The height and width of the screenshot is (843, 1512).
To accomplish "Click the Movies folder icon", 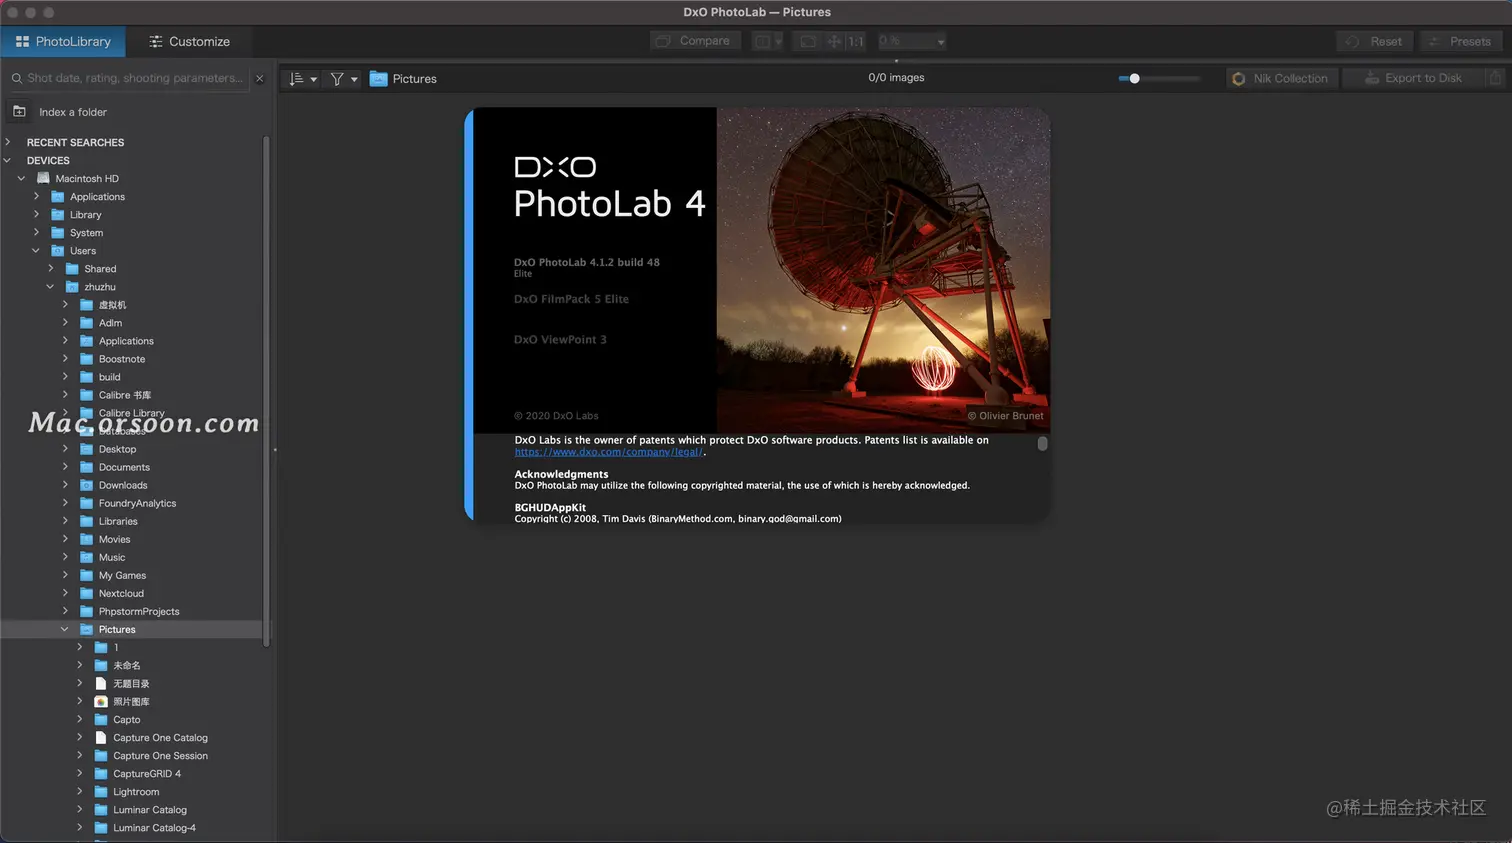I will [86, 539].
